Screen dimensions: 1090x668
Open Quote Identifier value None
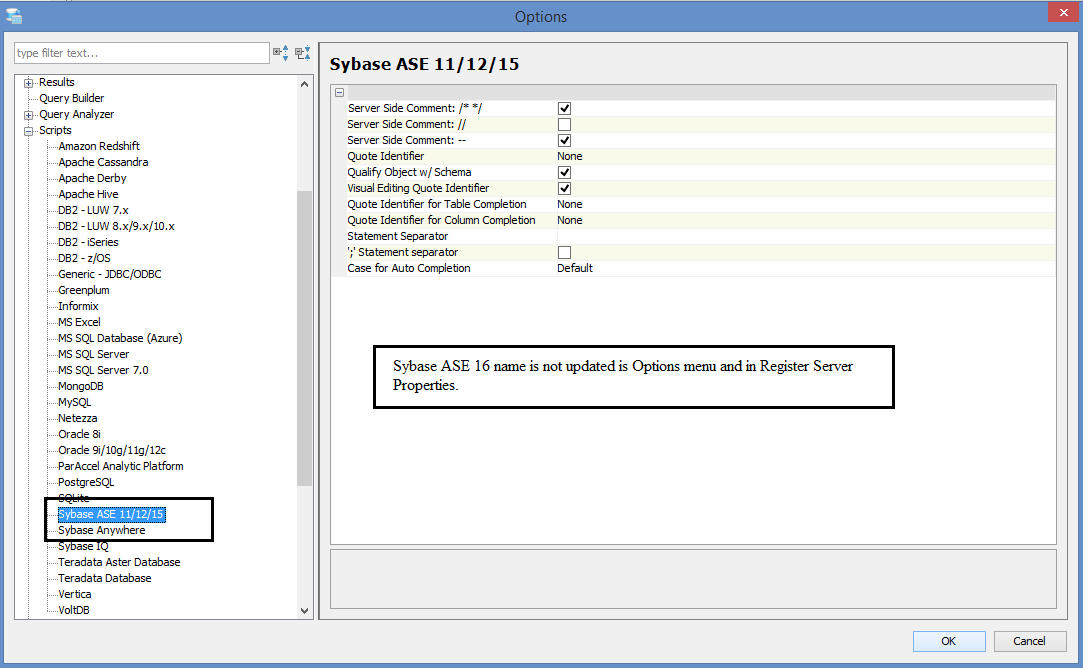tap(569, 156)
